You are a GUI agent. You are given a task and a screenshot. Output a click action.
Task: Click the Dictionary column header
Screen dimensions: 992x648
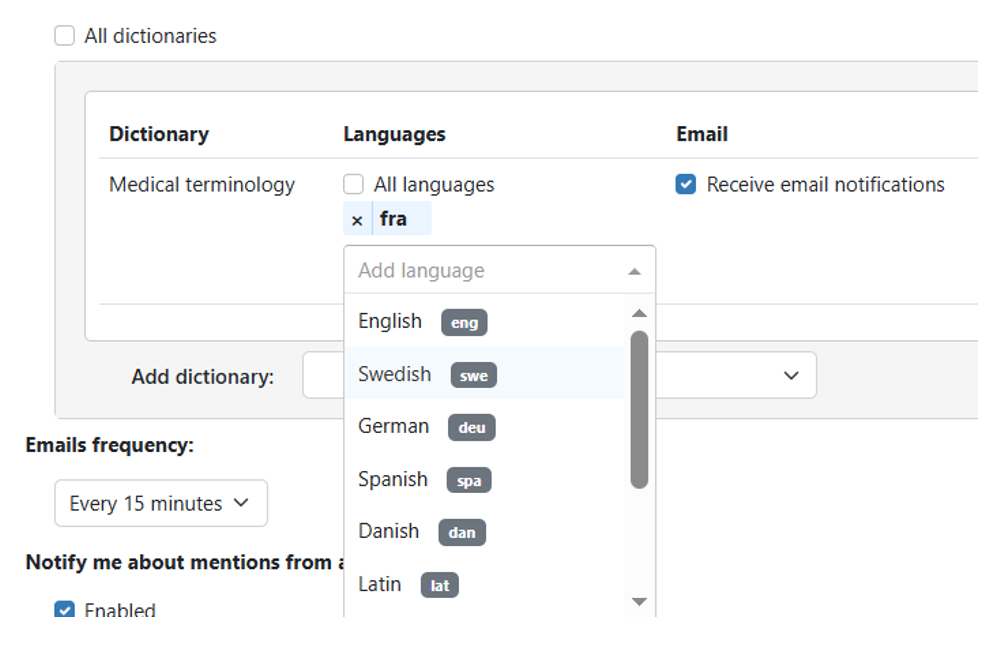159,134
